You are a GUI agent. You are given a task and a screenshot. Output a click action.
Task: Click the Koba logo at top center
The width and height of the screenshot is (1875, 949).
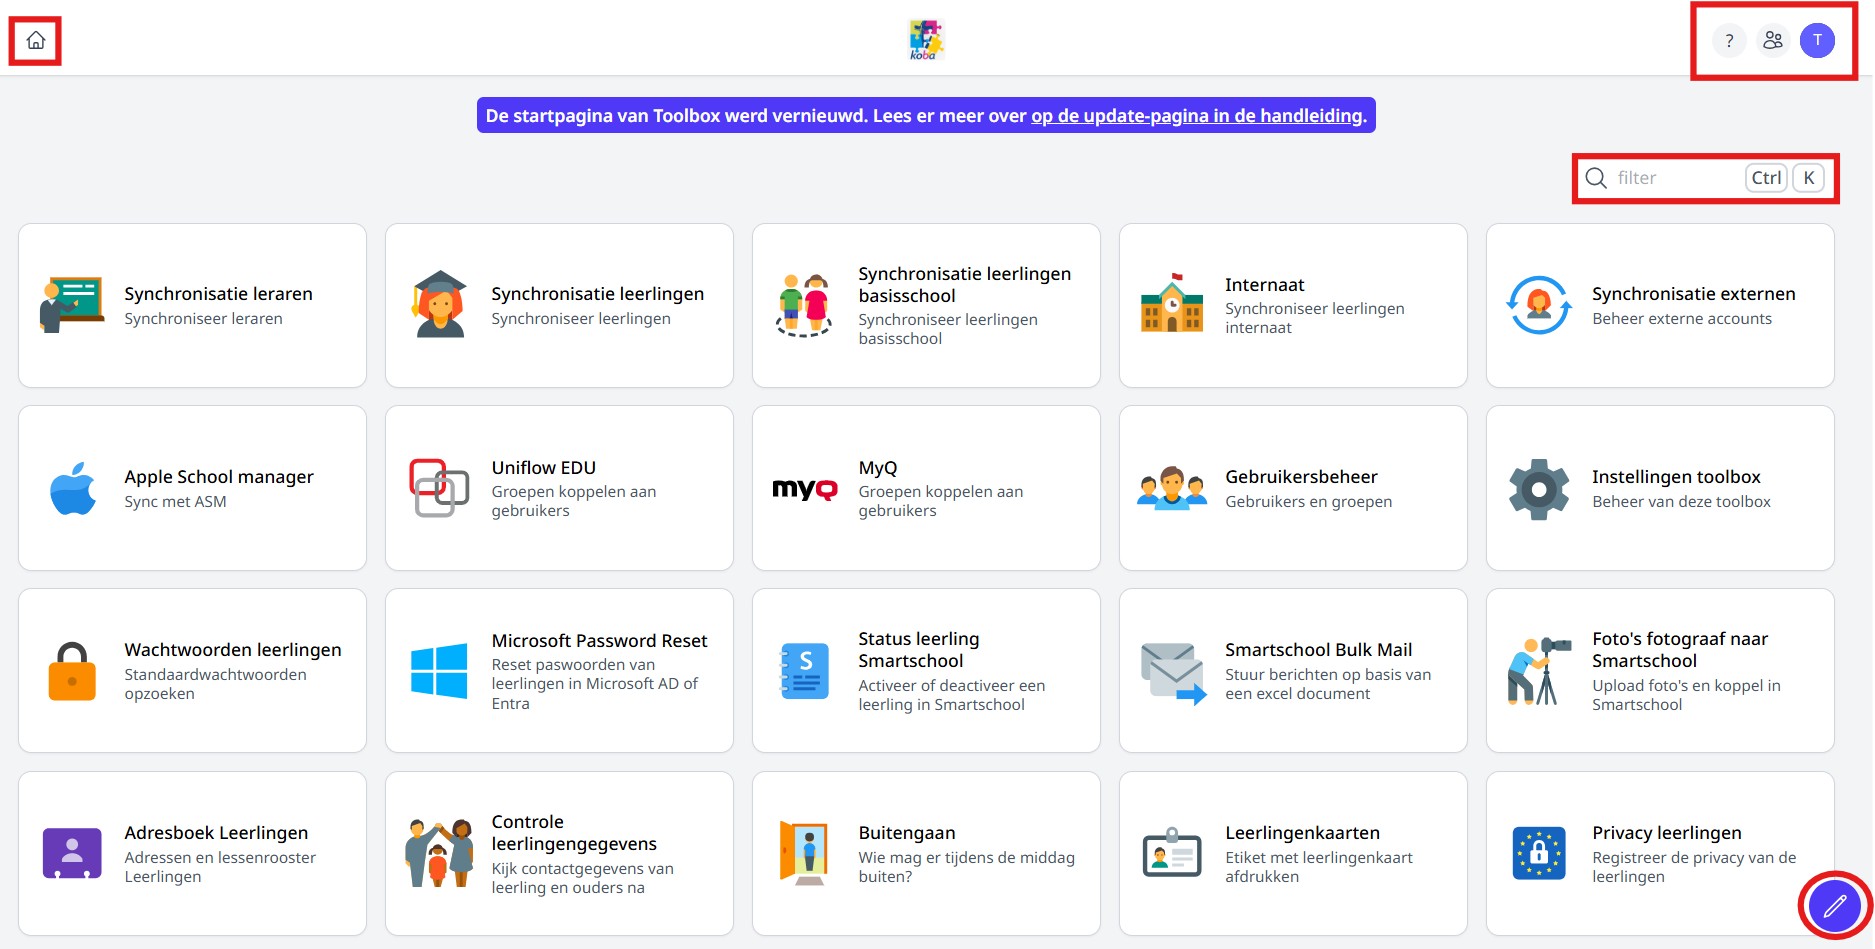pos(926,41)
